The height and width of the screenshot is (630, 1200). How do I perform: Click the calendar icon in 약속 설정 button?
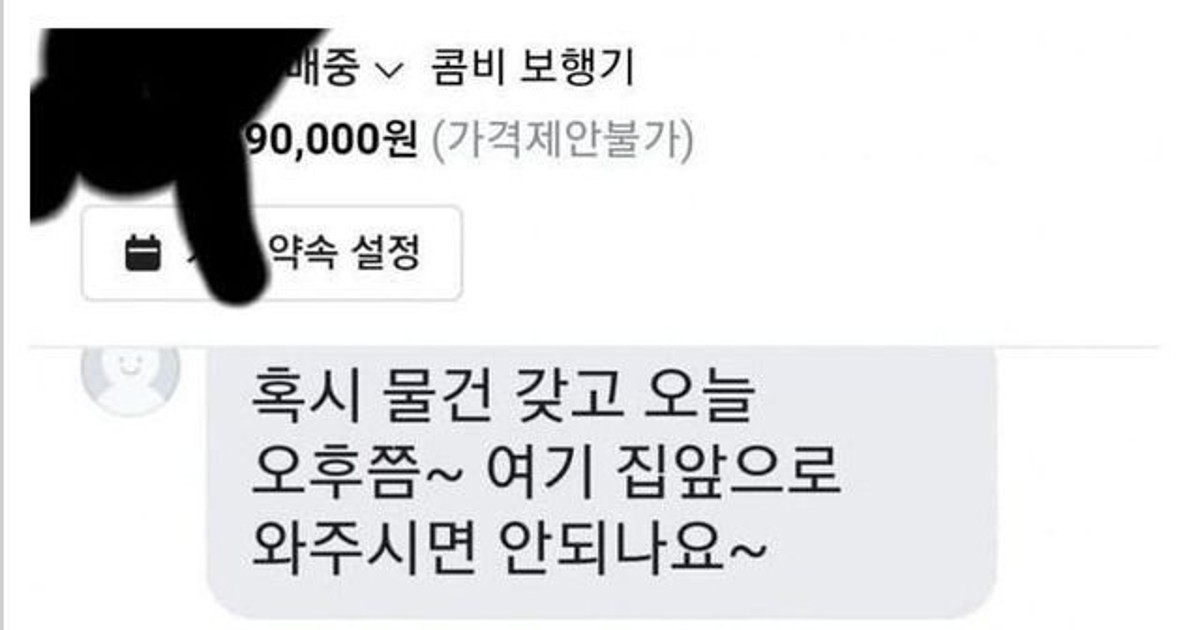pyautogui.click(x=143, y=252)
